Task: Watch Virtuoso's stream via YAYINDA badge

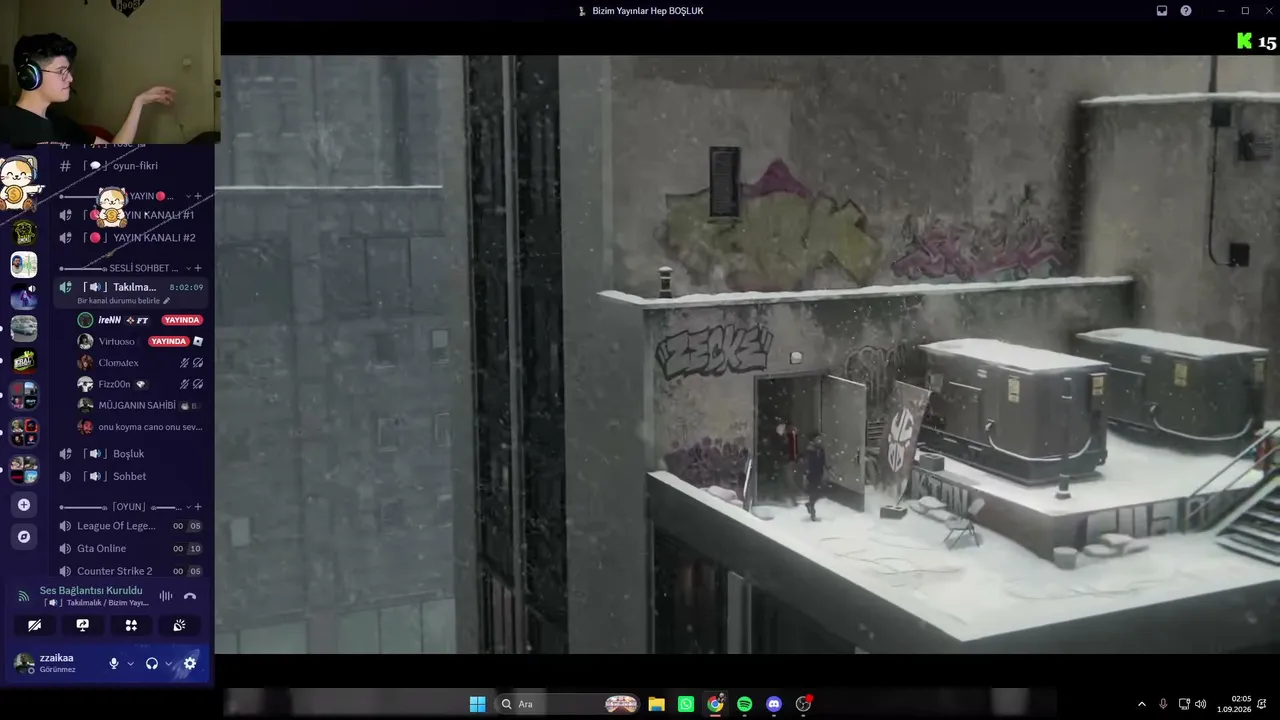Action: [168, 341]
